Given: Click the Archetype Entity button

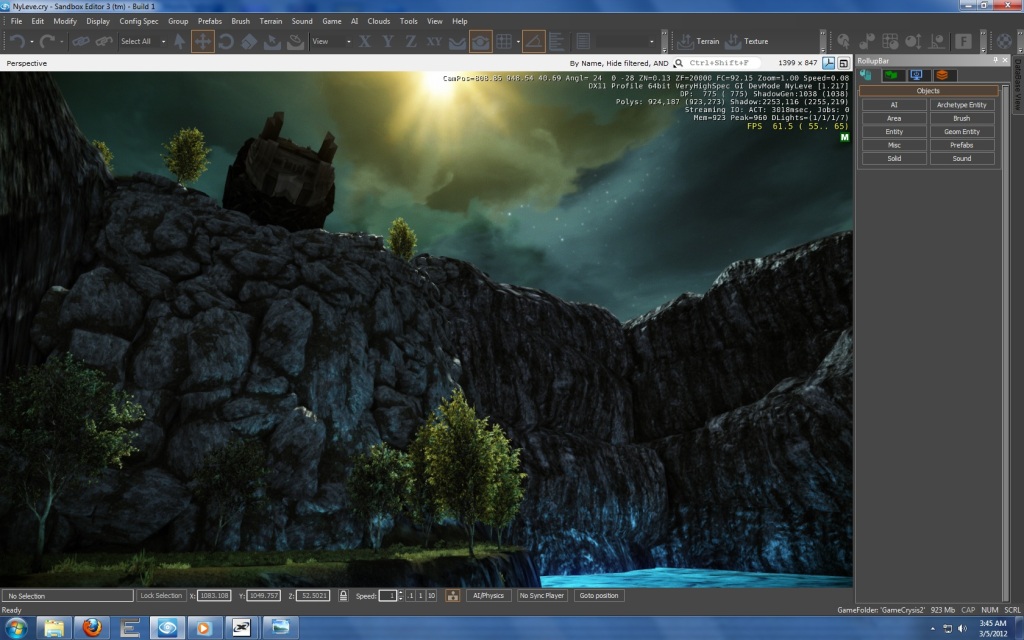Looking at the screenshot, I should (x=961, y=105).
